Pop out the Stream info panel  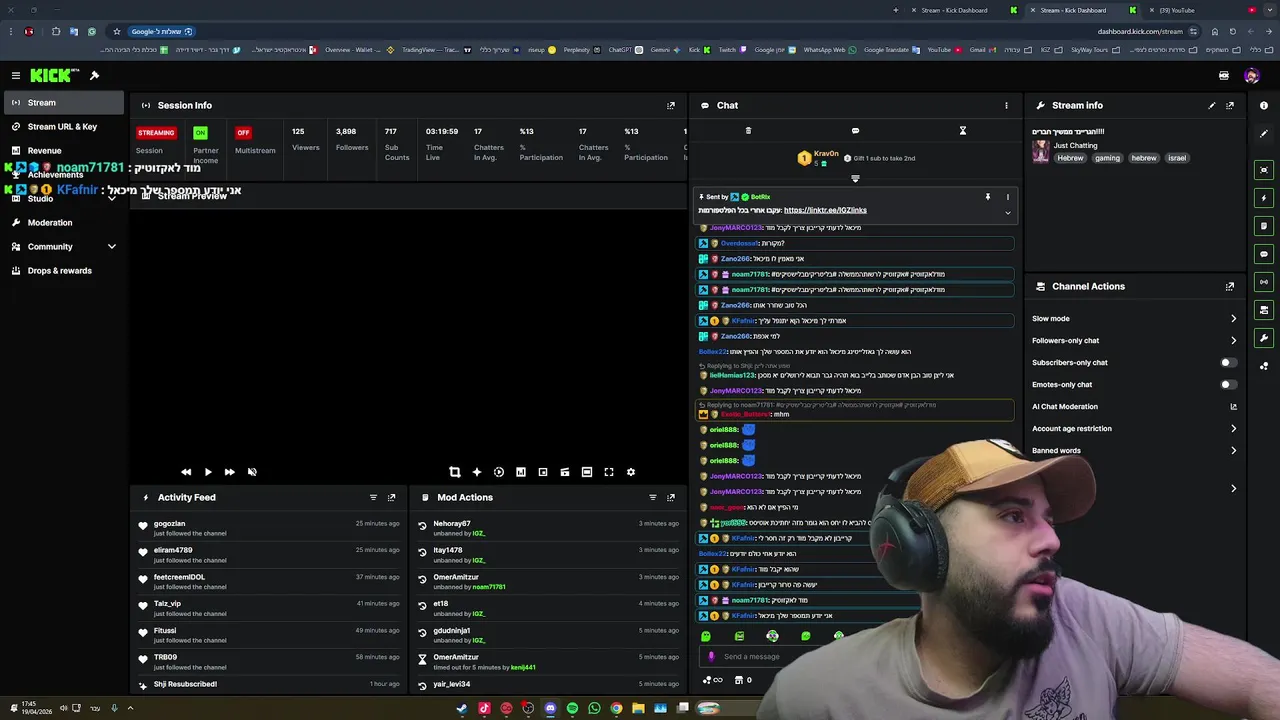[x=1230, y=105]
